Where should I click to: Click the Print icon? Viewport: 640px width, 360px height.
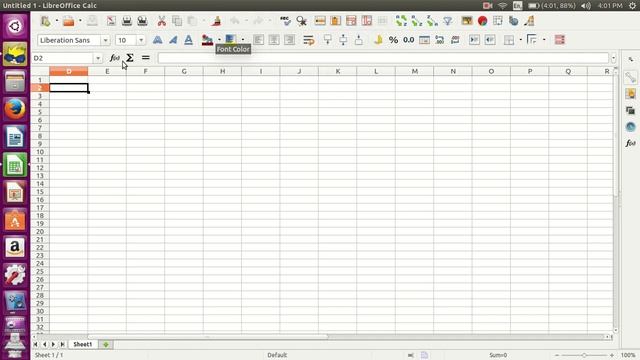(x=127, y=21)
